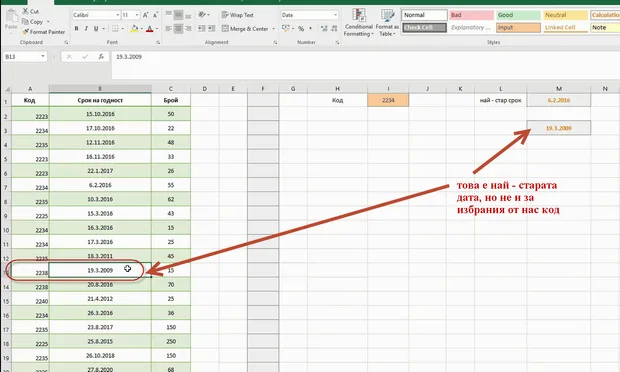Increase font size with the larger A icon
Viewport: 620px width, 372px height.
tap(146, 15)
